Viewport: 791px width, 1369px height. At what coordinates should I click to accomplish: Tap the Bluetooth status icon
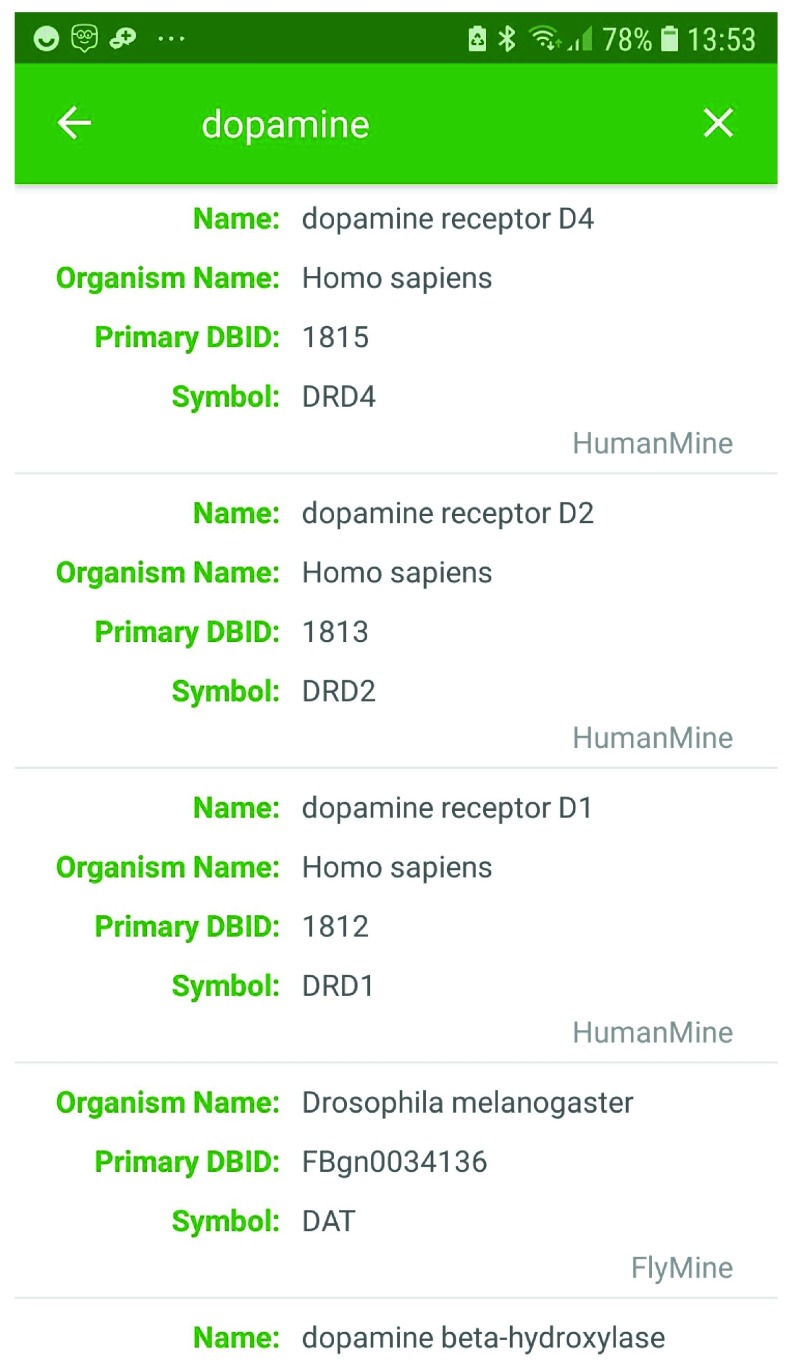point(507,39)
